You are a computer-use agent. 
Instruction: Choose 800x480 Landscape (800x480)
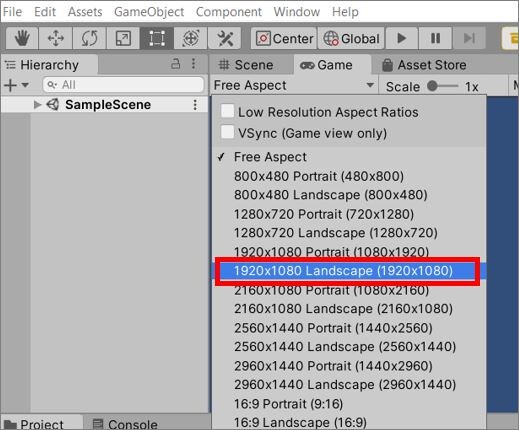click(x=349, y=195)
